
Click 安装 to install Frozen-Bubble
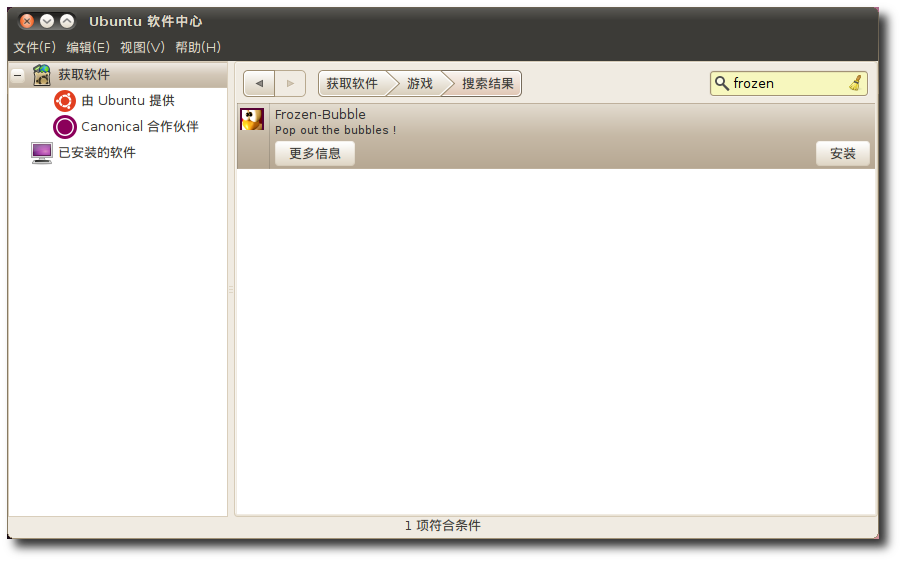[x=843, y=154]
